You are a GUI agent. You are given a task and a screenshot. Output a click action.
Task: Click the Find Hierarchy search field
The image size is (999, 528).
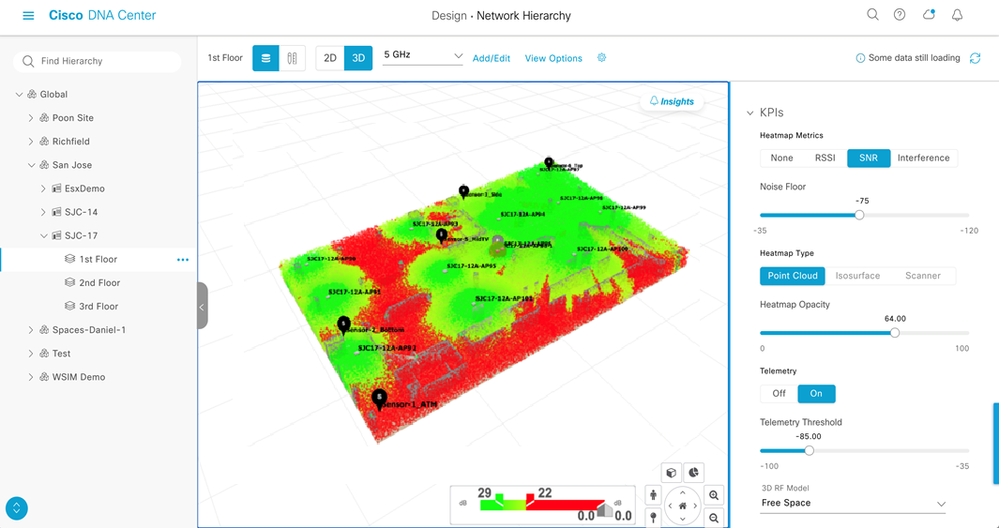point(97,61)
